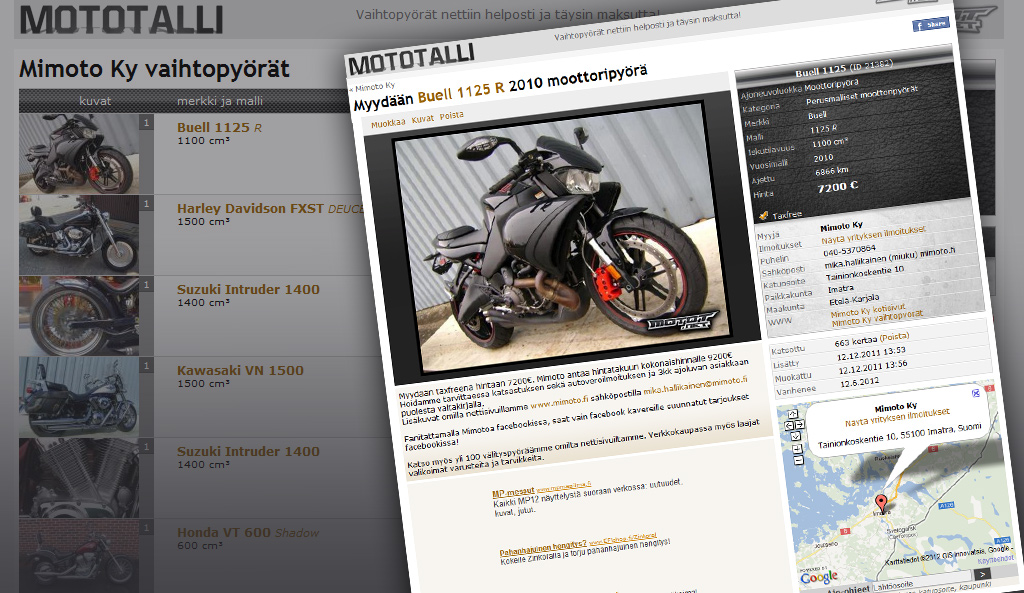
Task: Open the Kuvat tab
Action: pyautogui.click(x=422, y=119)
